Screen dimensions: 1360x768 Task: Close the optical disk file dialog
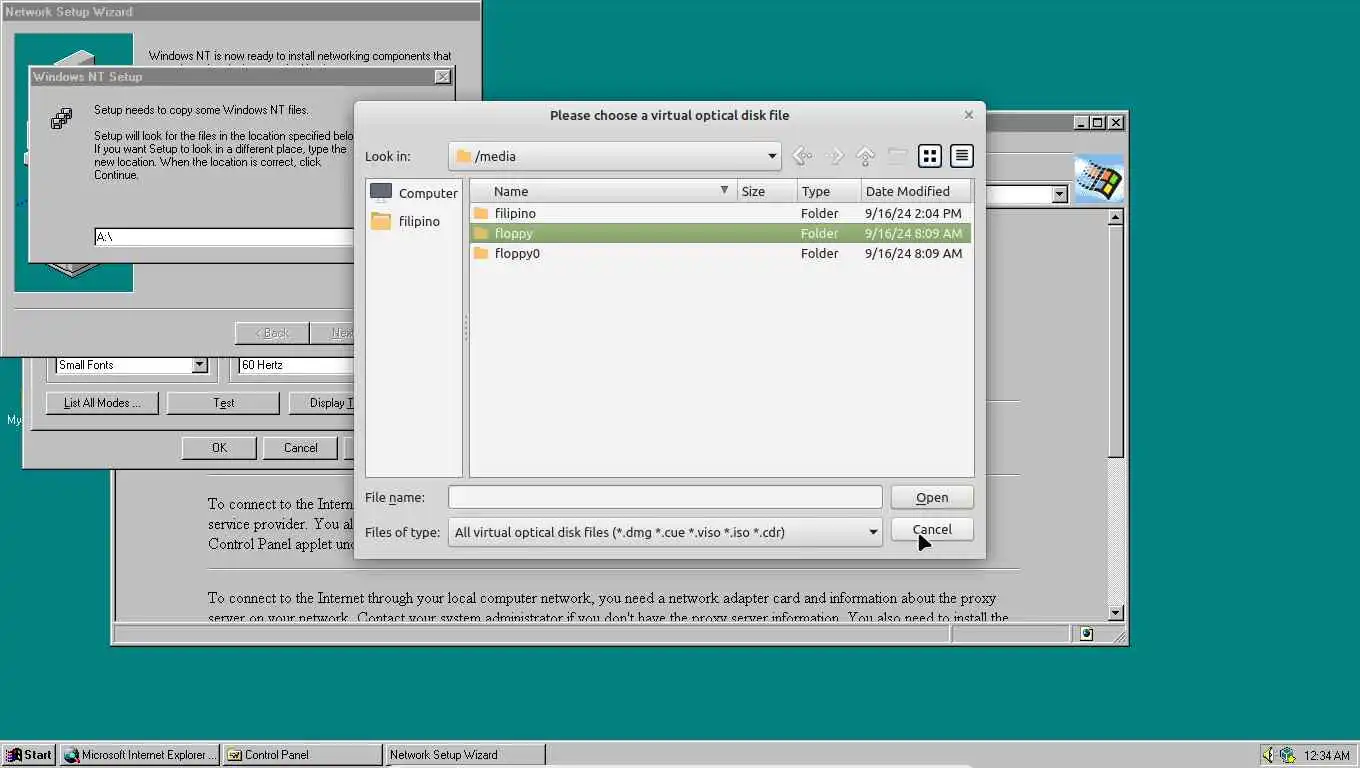point(968,115)
